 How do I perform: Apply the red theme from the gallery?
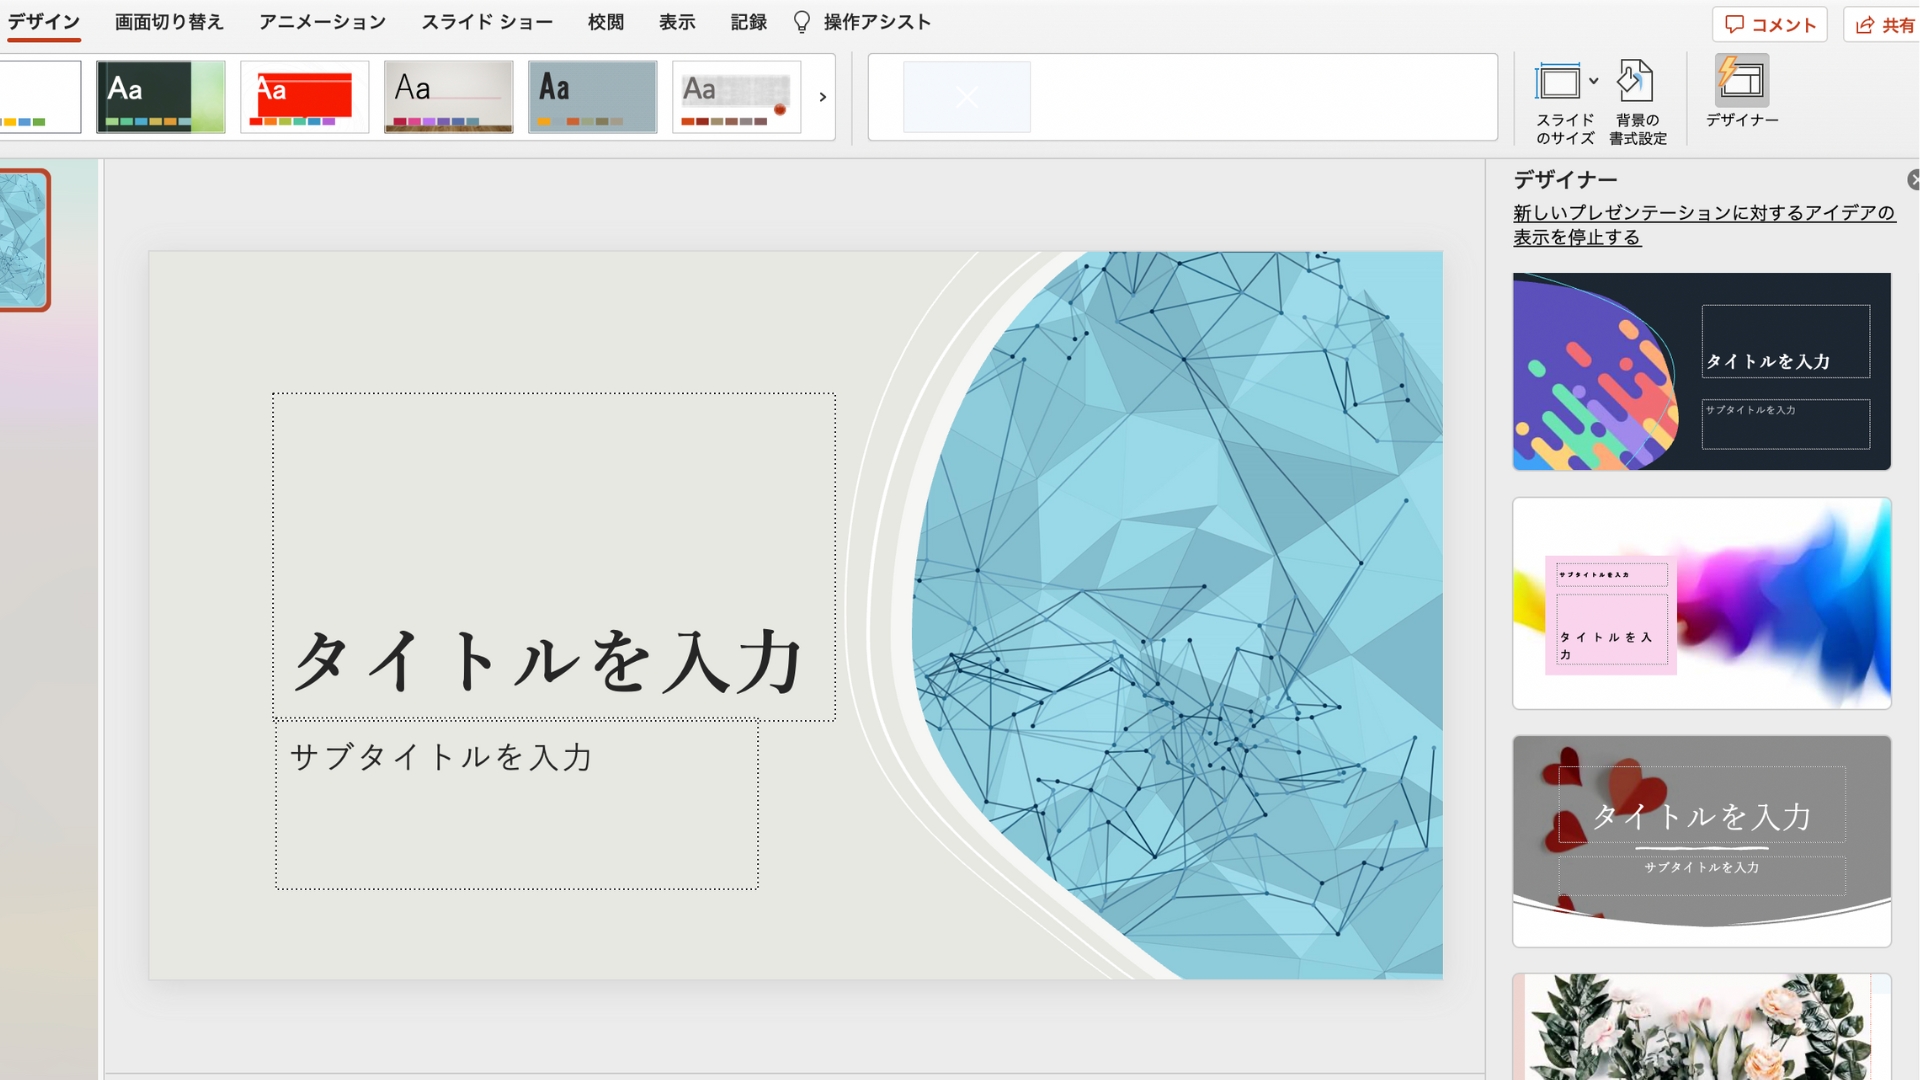pos(304,96)
